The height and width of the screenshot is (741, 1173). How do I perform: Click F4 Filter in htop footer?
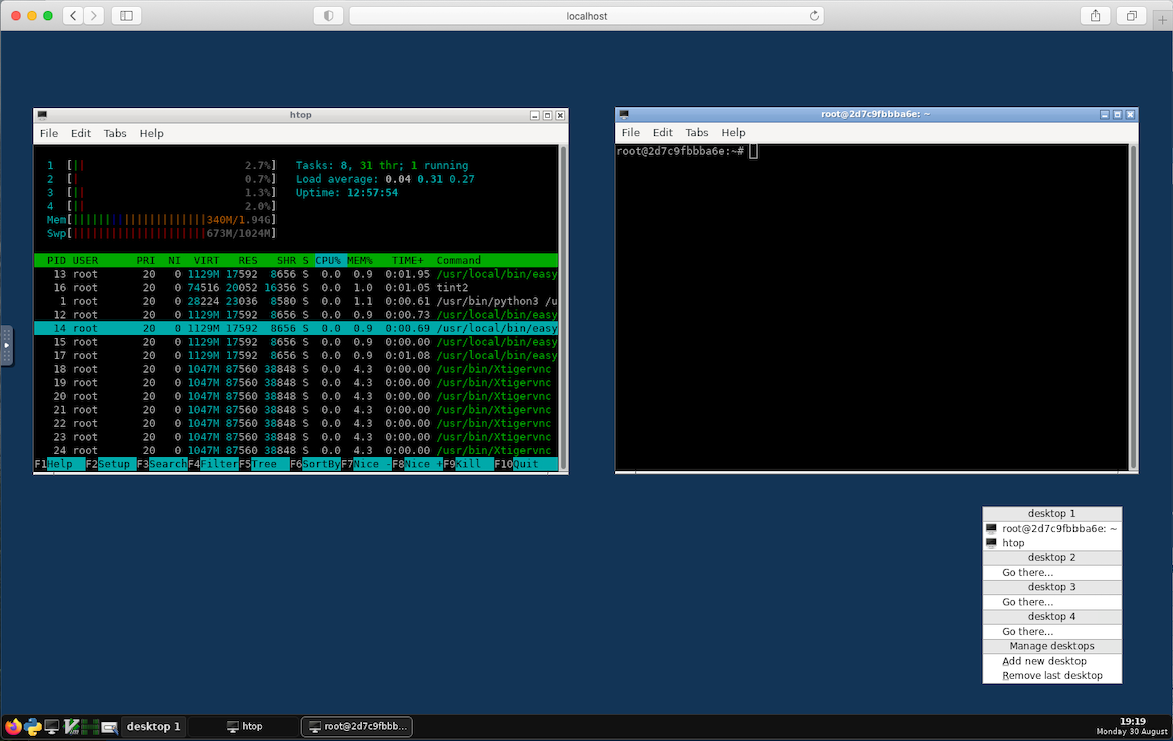click(213, 464)
